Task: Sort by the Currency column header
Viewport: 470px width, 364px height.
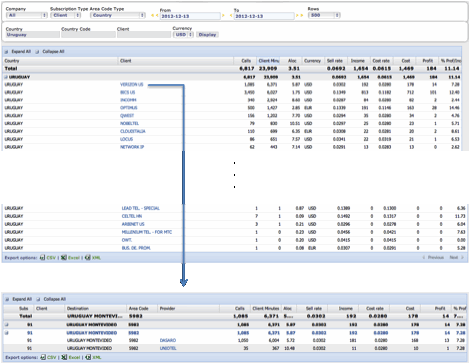Action: [x=312, y=61]
